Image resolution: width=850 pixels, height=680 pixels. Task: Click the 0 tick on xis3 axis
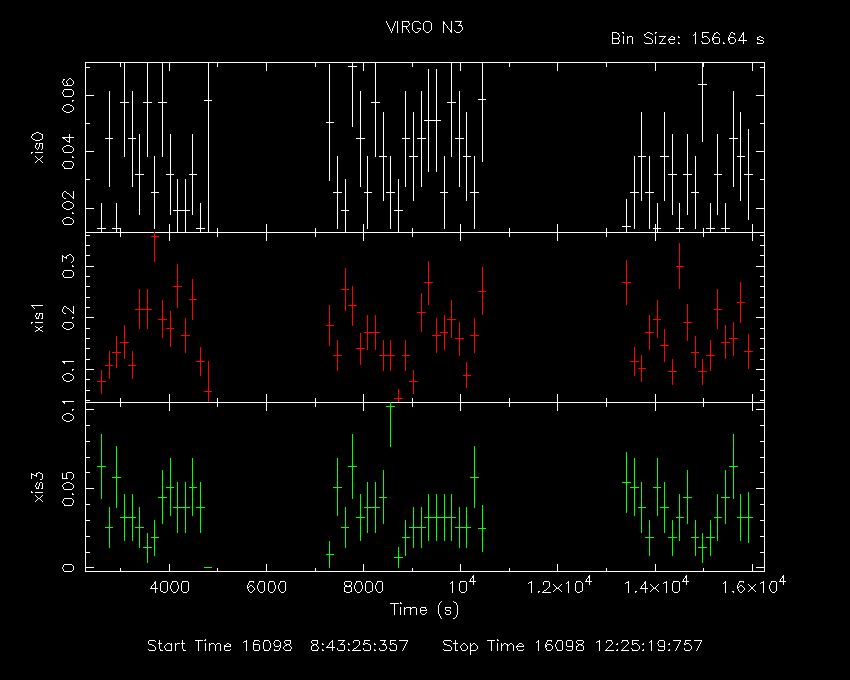point(68,568)
